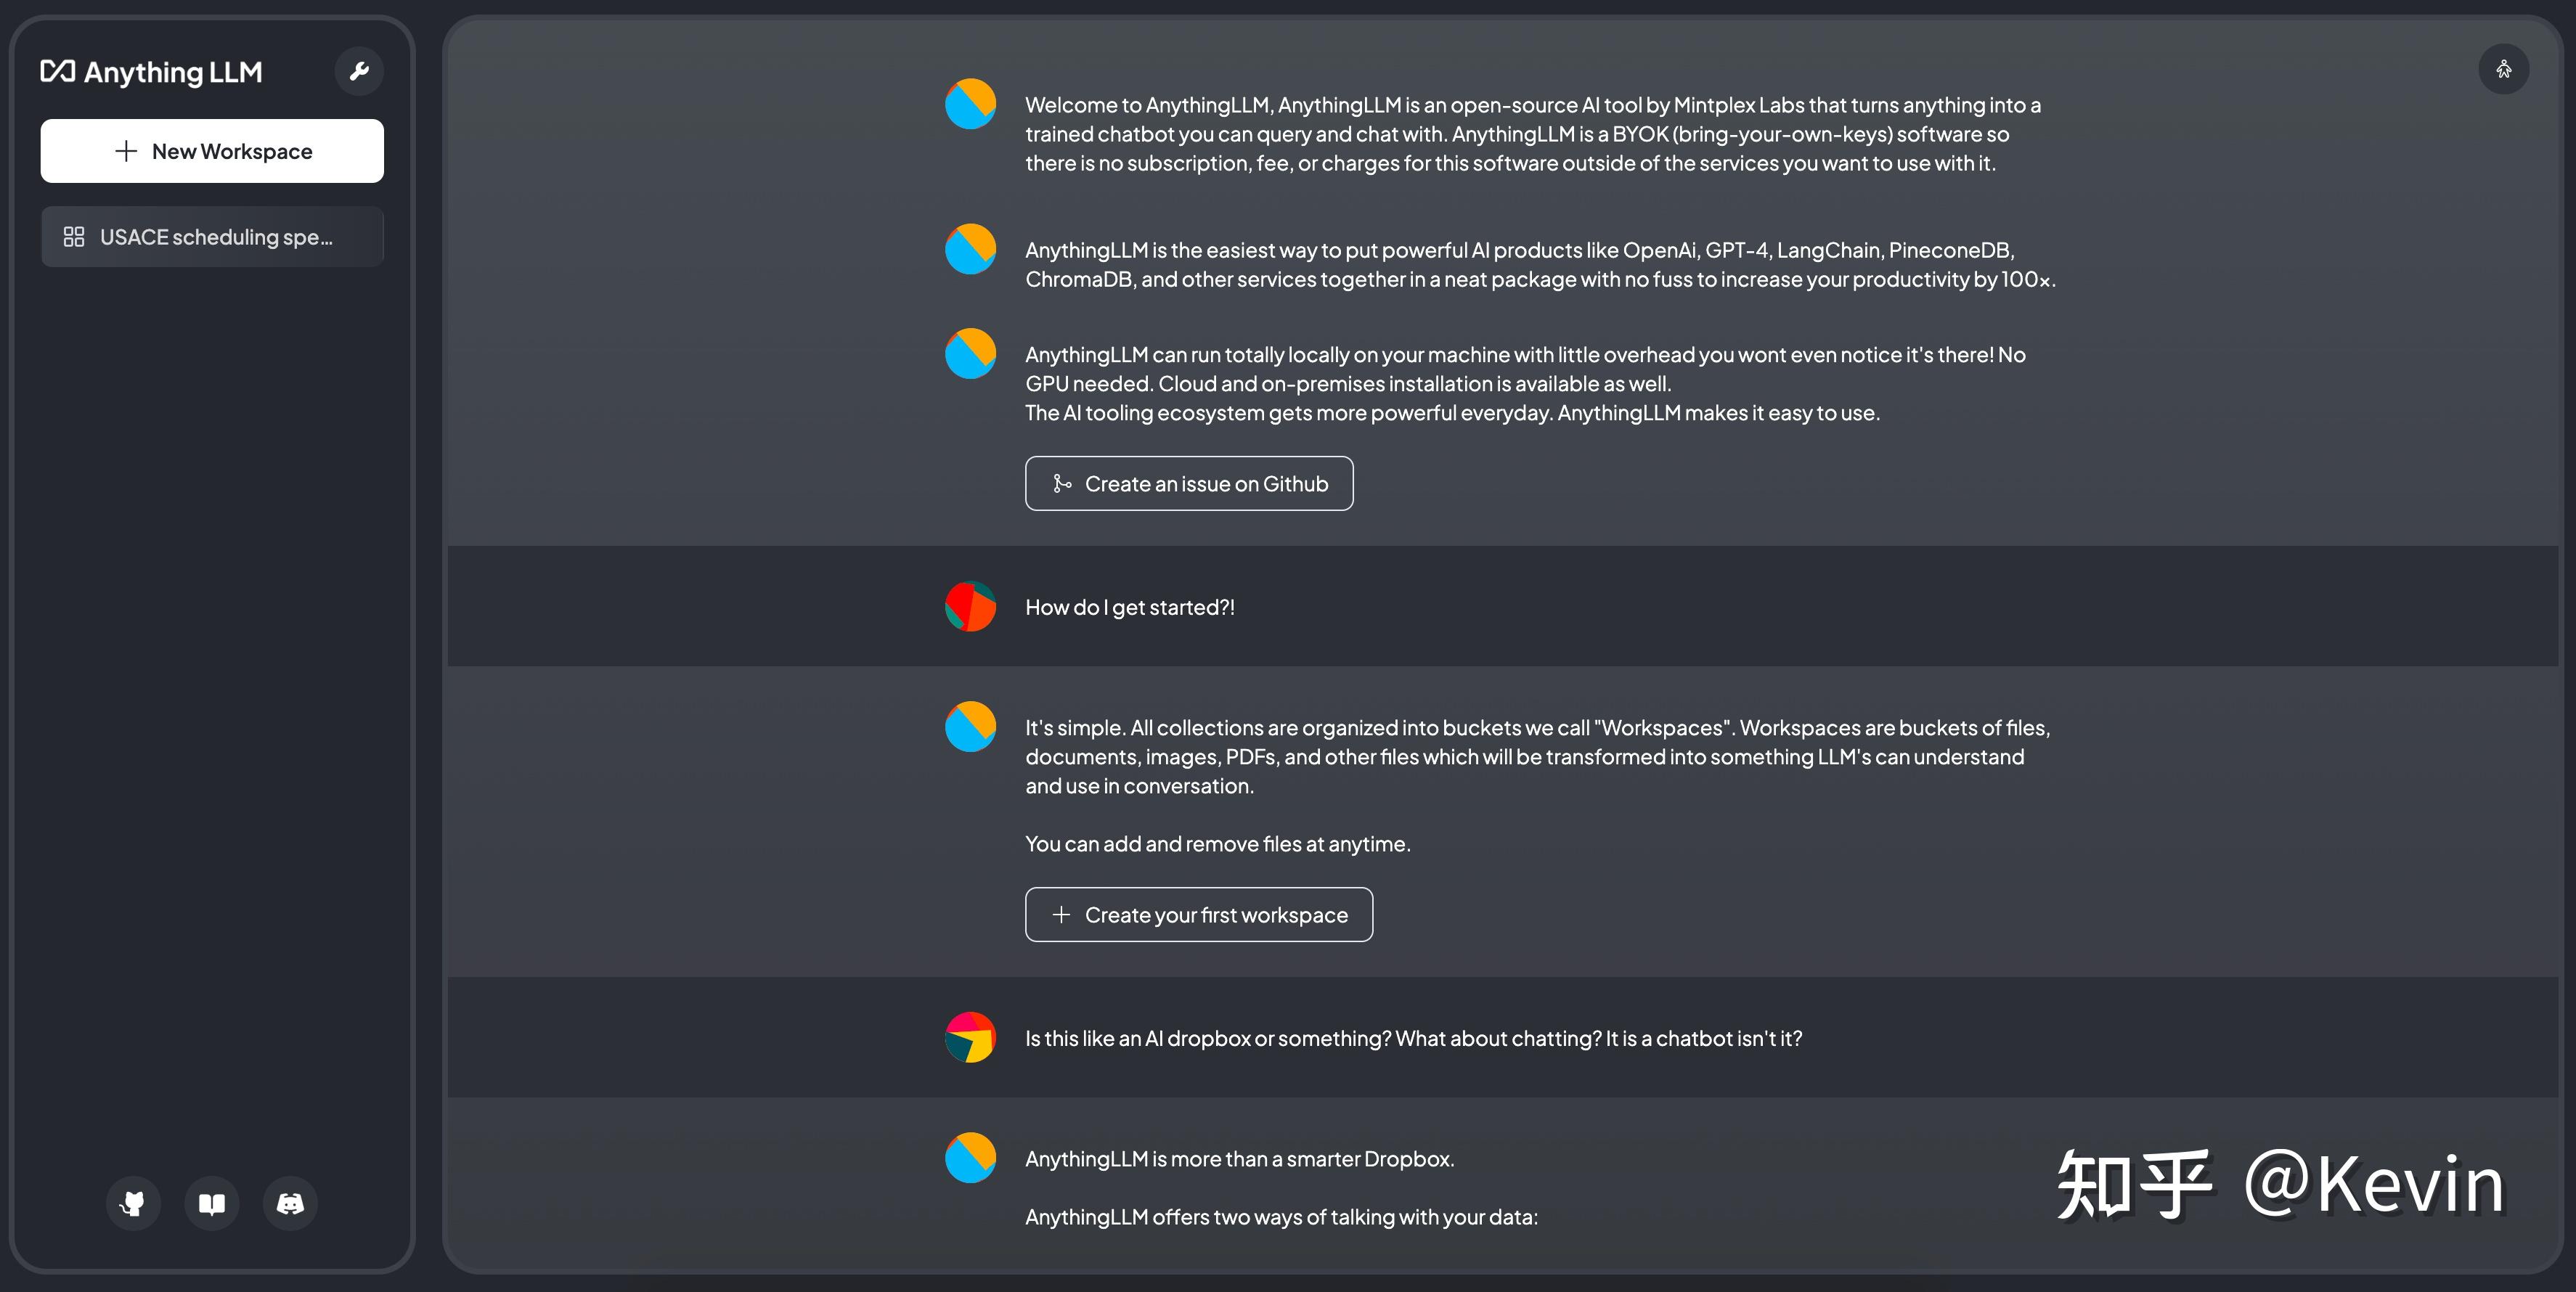Click the 'How do I get started?!' message

pos(1130,607)
